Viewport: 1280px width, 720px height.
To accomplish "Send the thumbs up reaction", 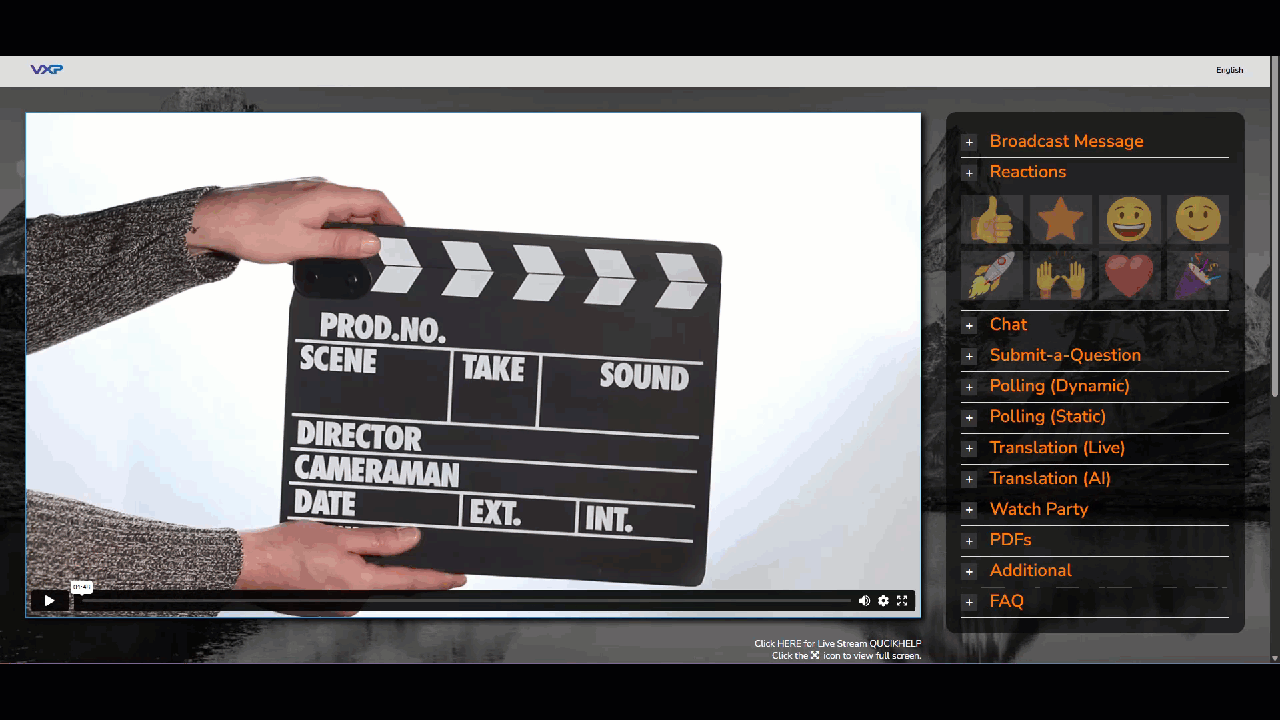I will (x=991, y=220).
